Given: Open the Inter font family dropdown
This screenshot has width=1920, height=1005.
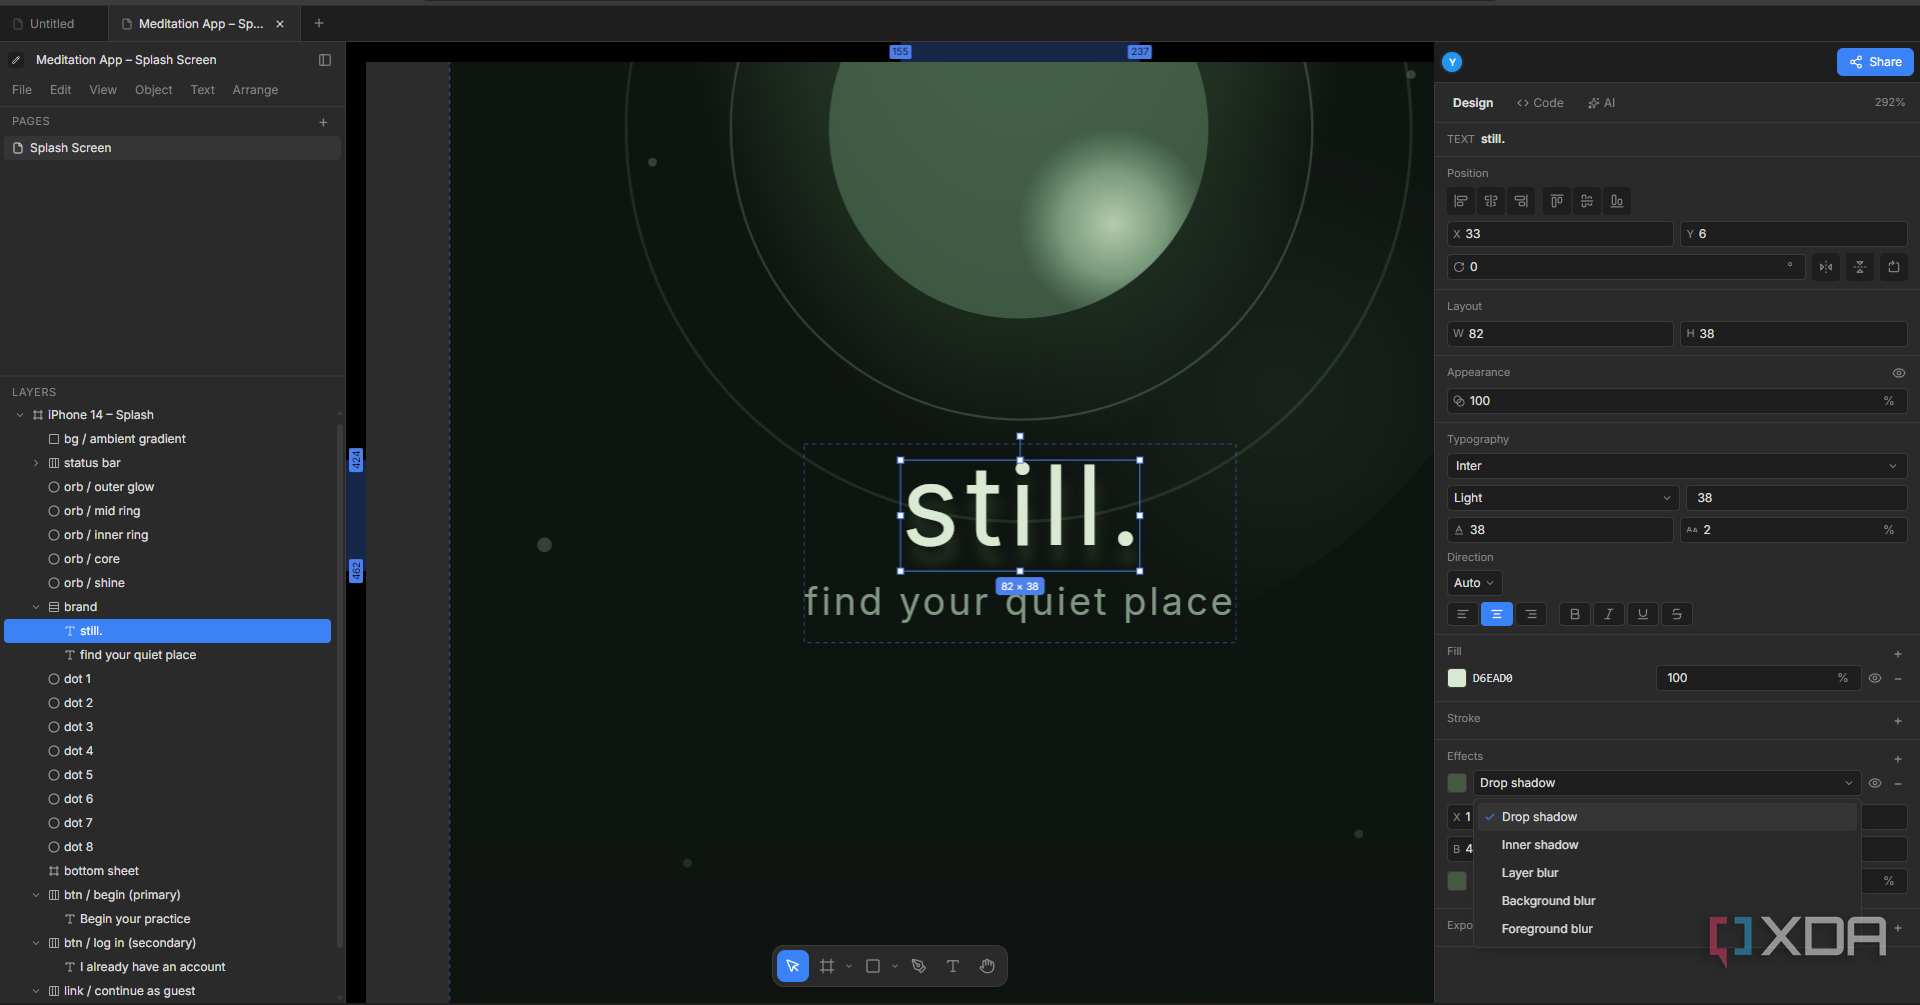Looking at the screenshot, I should pyautogui.click(x=1677, y=466).
